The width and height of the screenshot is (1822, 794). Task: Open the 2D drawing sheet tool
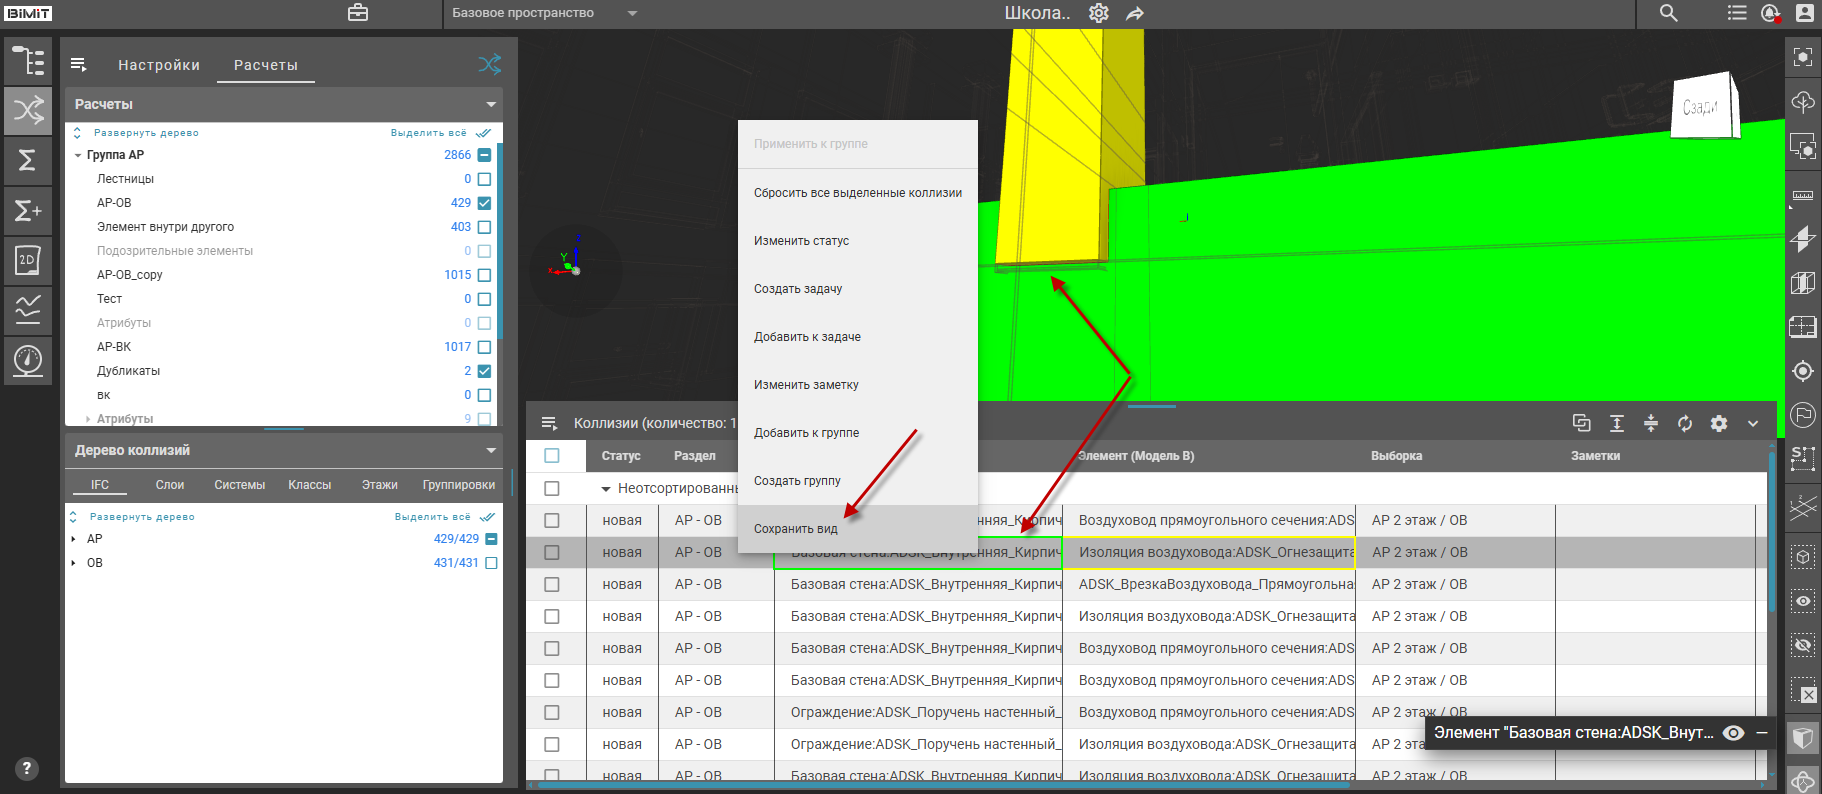tap(28, 260)
